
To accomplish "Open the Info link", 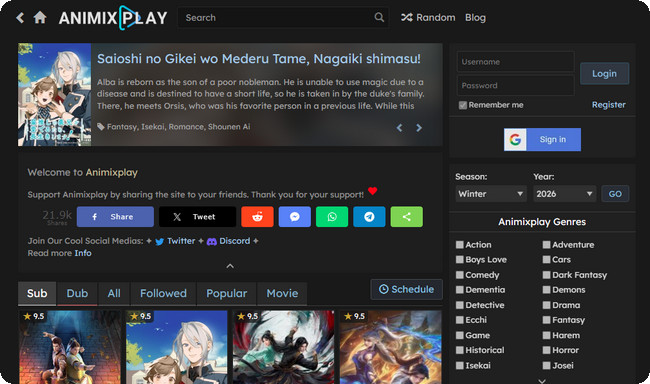I will [x=83, y=253].
